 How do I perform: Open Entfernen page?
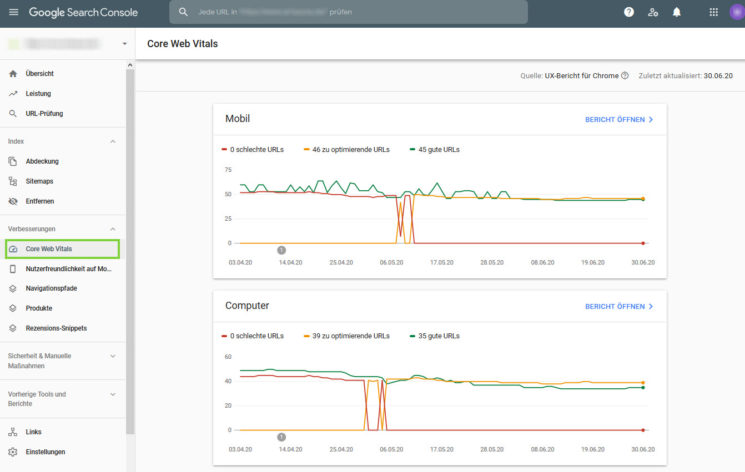coord(40,201)
